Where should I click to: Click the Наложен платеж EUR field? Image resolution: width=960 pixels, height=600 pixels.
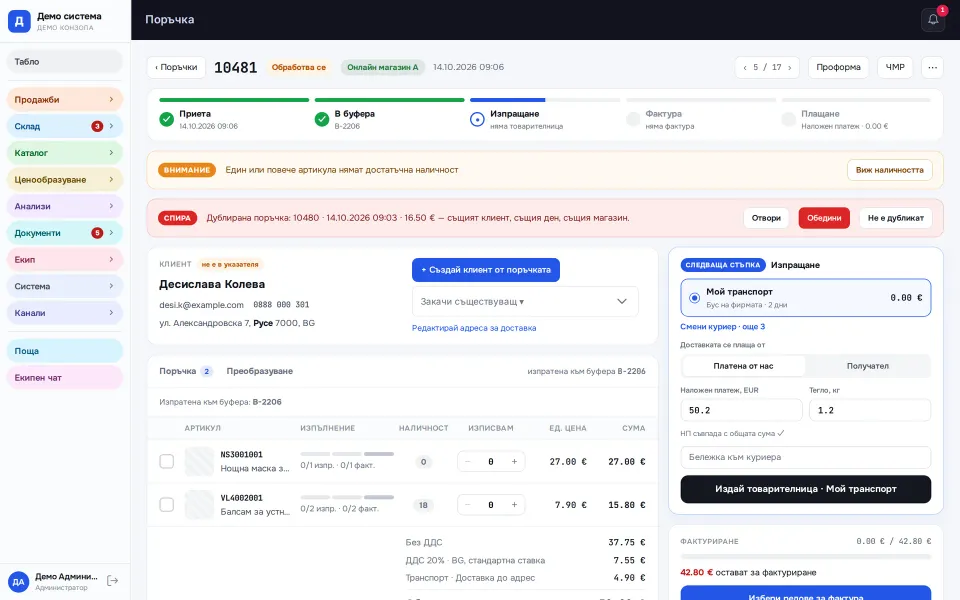(741, 410)
